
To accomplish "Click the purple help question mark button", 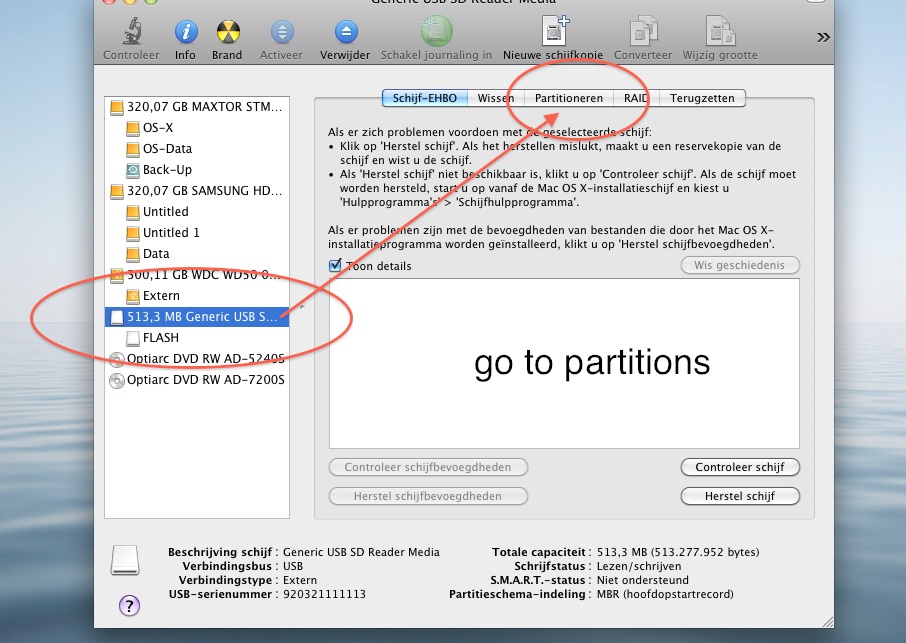I will coord(129,605).
